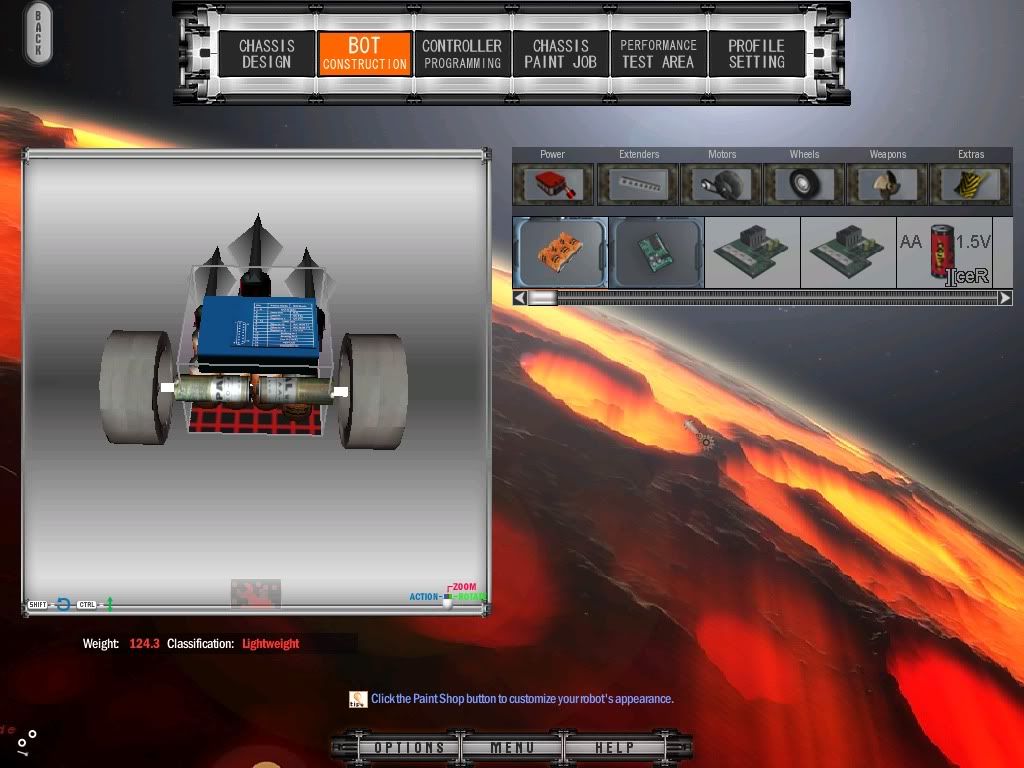Viewport: 1024px width, 768px height.
Task: Switch to the Profile Setting tab
Action: [756, 54]
